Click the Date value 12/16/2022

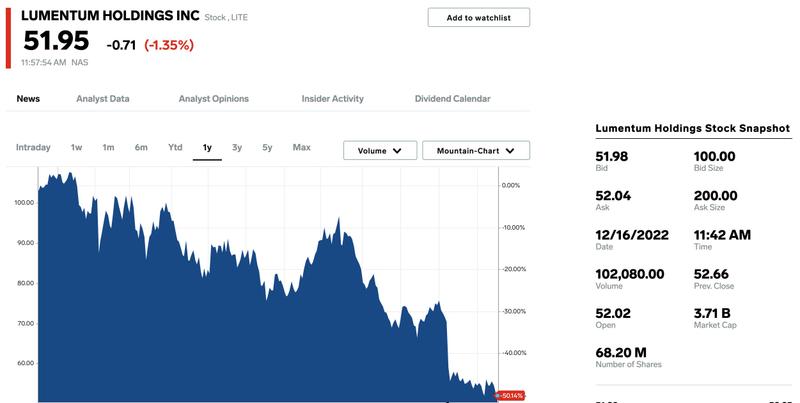pyautogui.click(x=632, y=235)
